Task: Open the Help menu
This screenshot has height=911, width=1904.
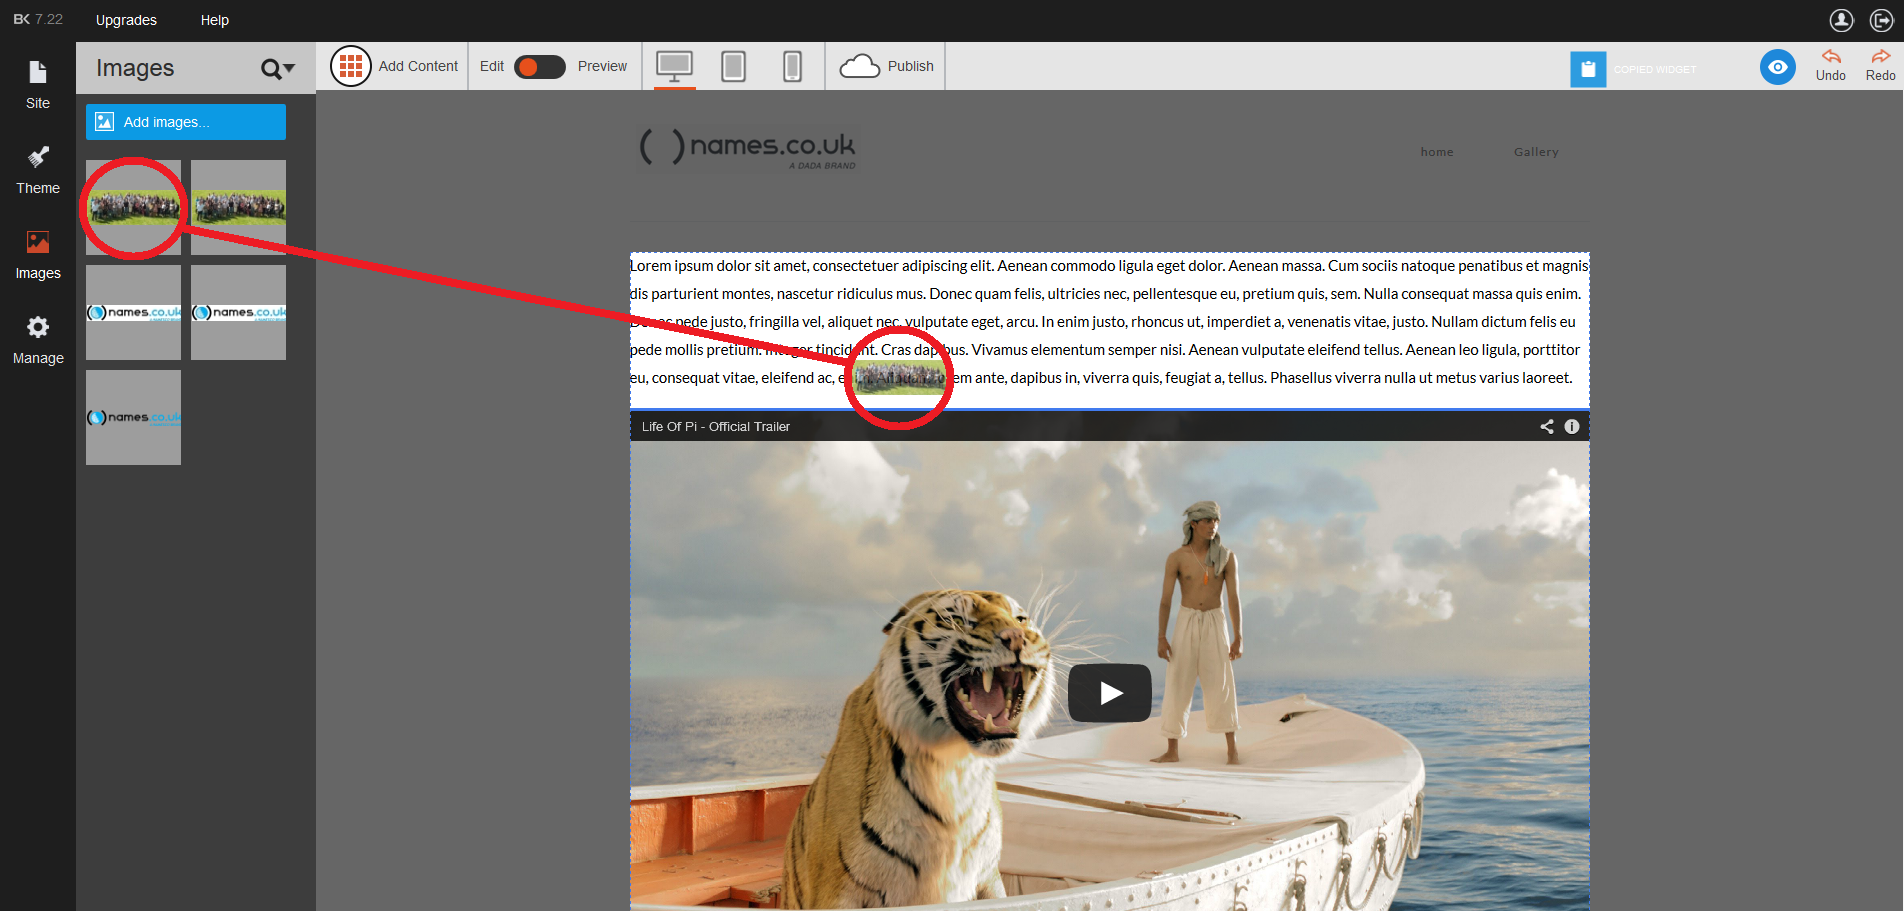Action: (215, 20)
